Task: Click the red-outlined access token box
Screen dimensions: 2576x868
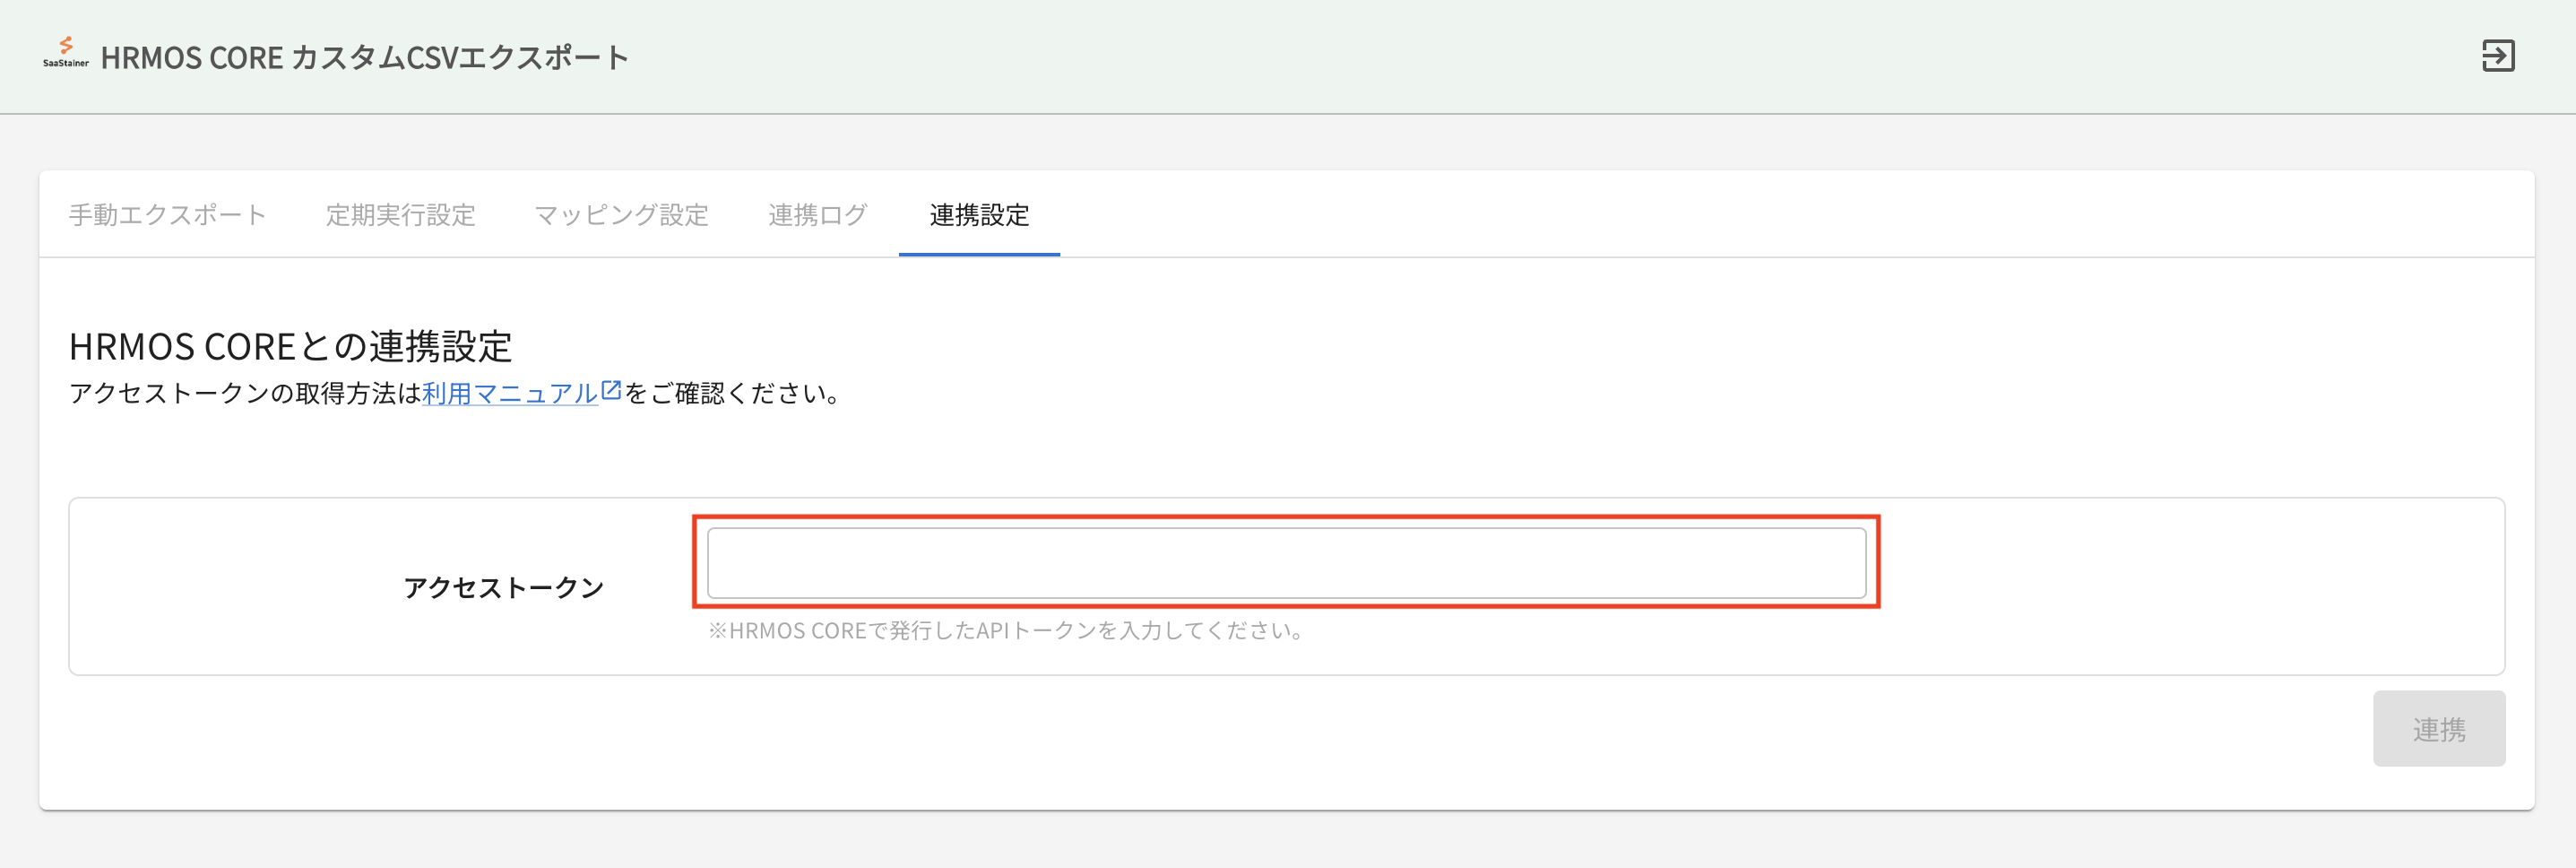Action: click(x=1285, y=562)
